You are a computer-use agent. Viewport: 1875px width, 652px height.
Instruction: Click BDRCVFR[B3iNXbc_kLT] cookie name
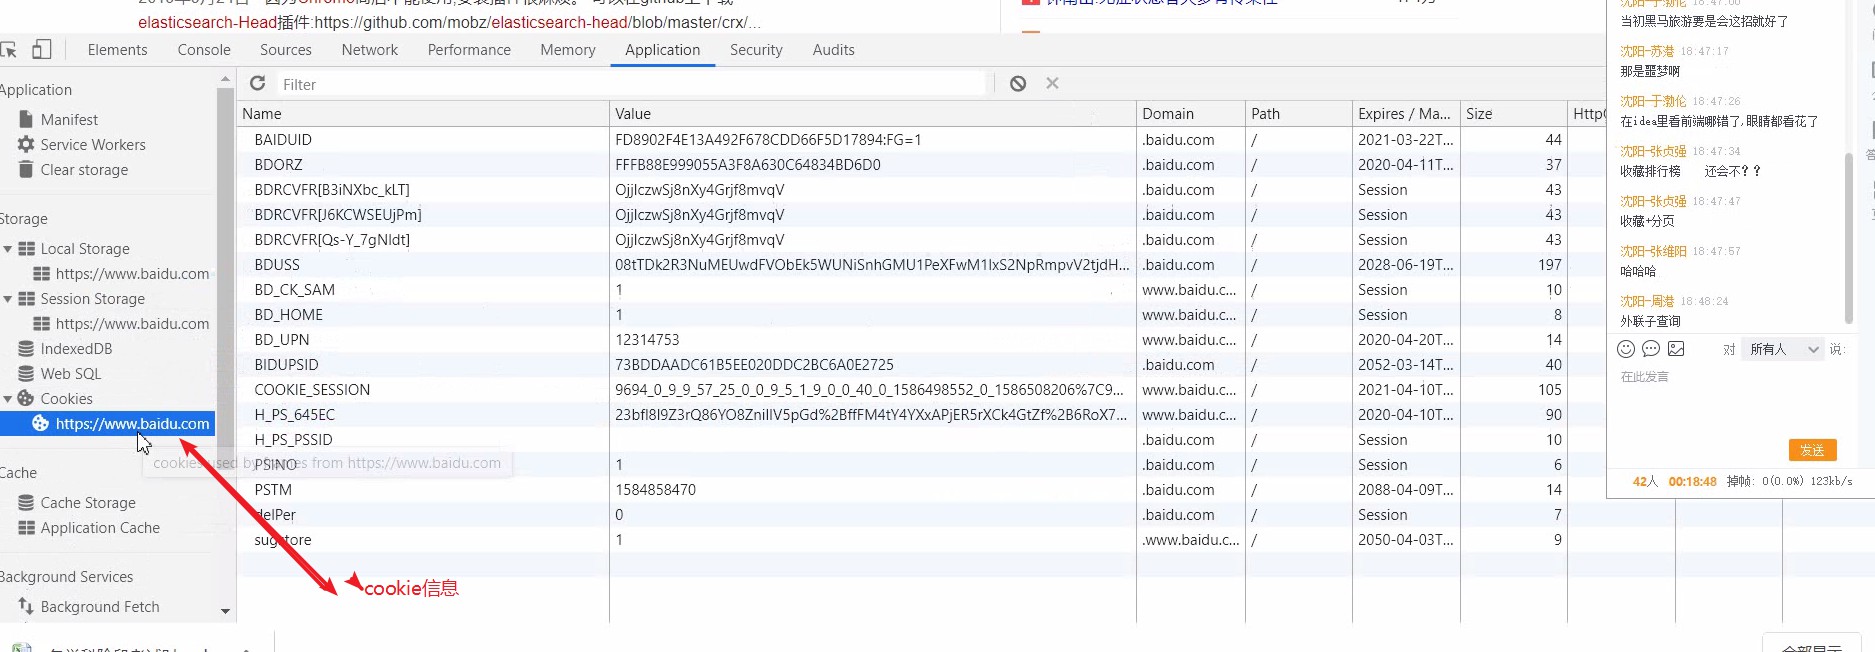[332, 189]
